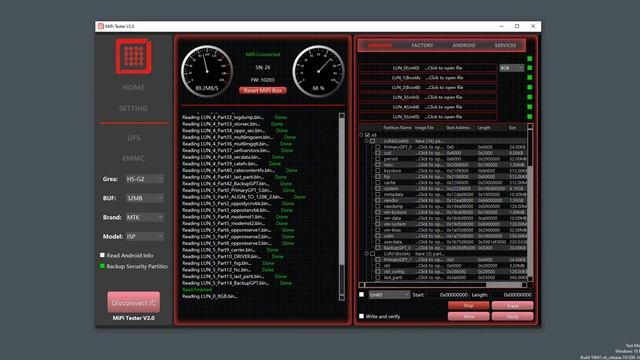Click the Write button

point(469,316)
